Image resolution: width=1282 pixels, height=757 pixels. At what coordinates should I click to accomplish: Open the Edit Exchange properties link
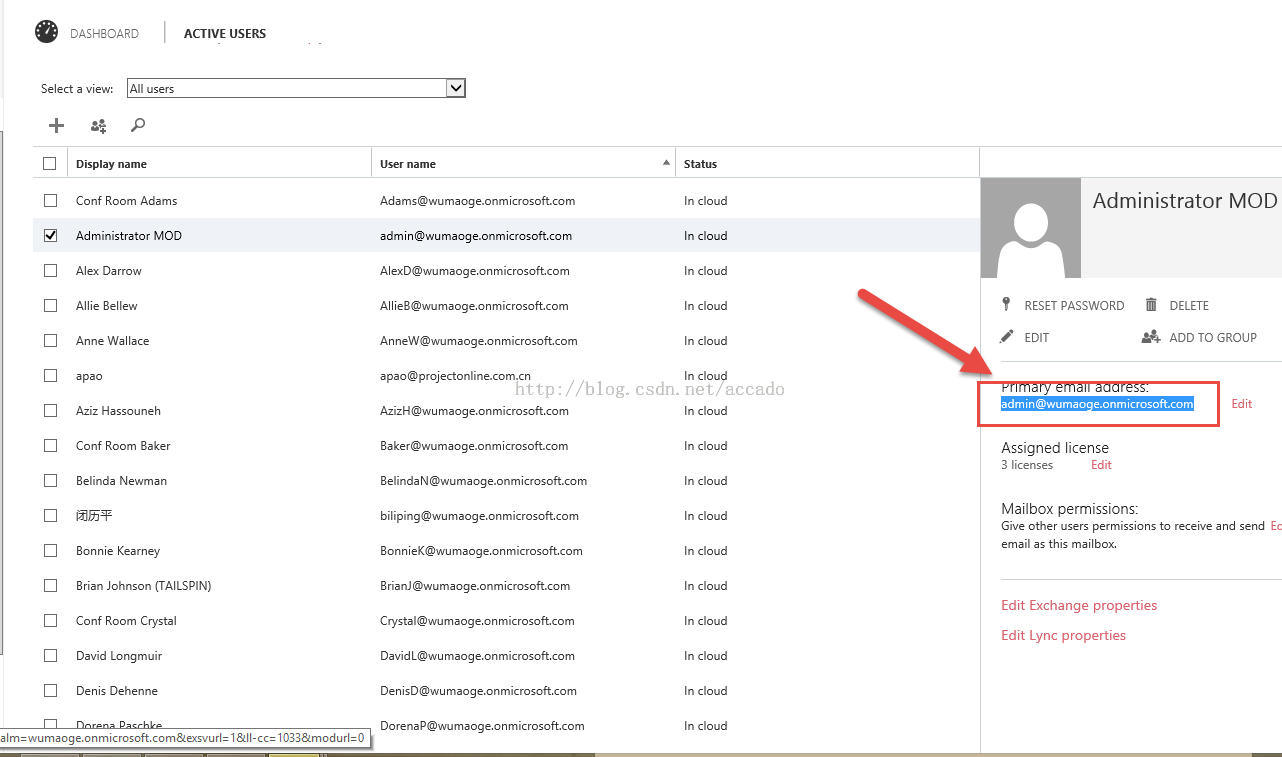point(1078,606)
